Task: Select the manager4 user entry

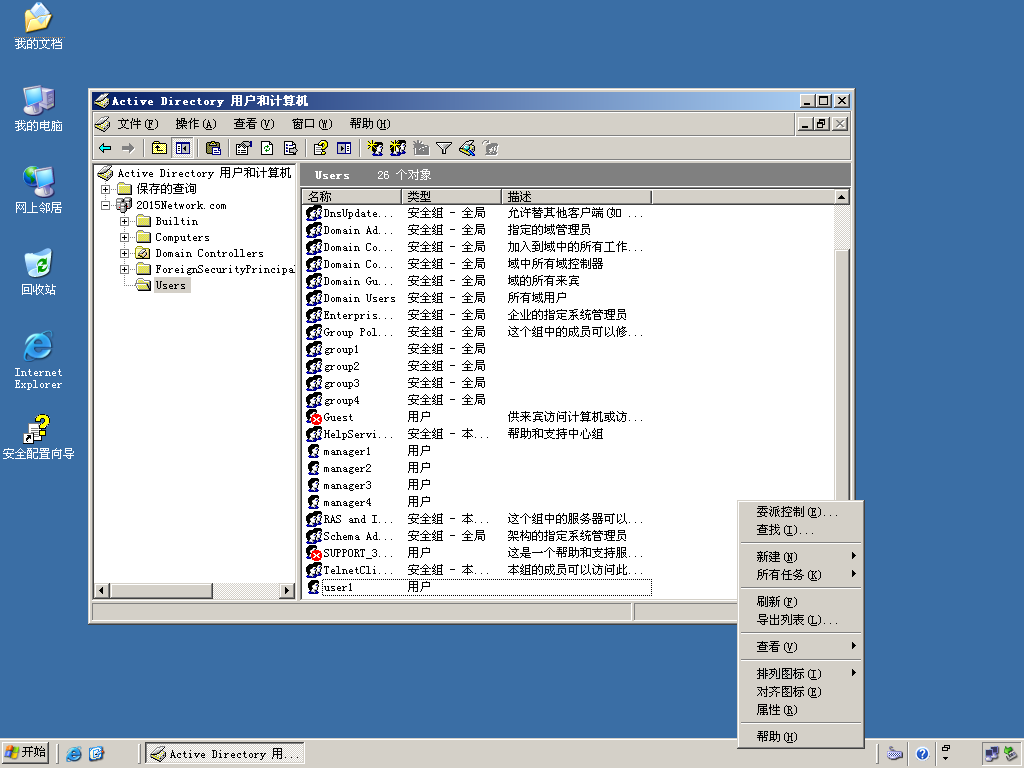Action: pyautogui.click(x=478, y=502)
